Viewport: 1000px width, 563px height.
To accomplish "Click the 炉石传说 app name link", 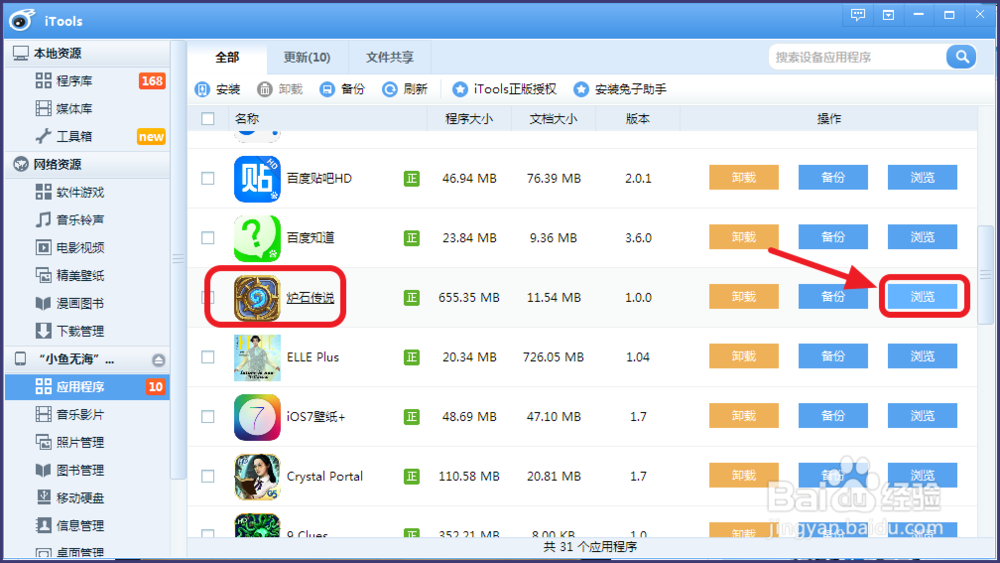I will [310, 298].
